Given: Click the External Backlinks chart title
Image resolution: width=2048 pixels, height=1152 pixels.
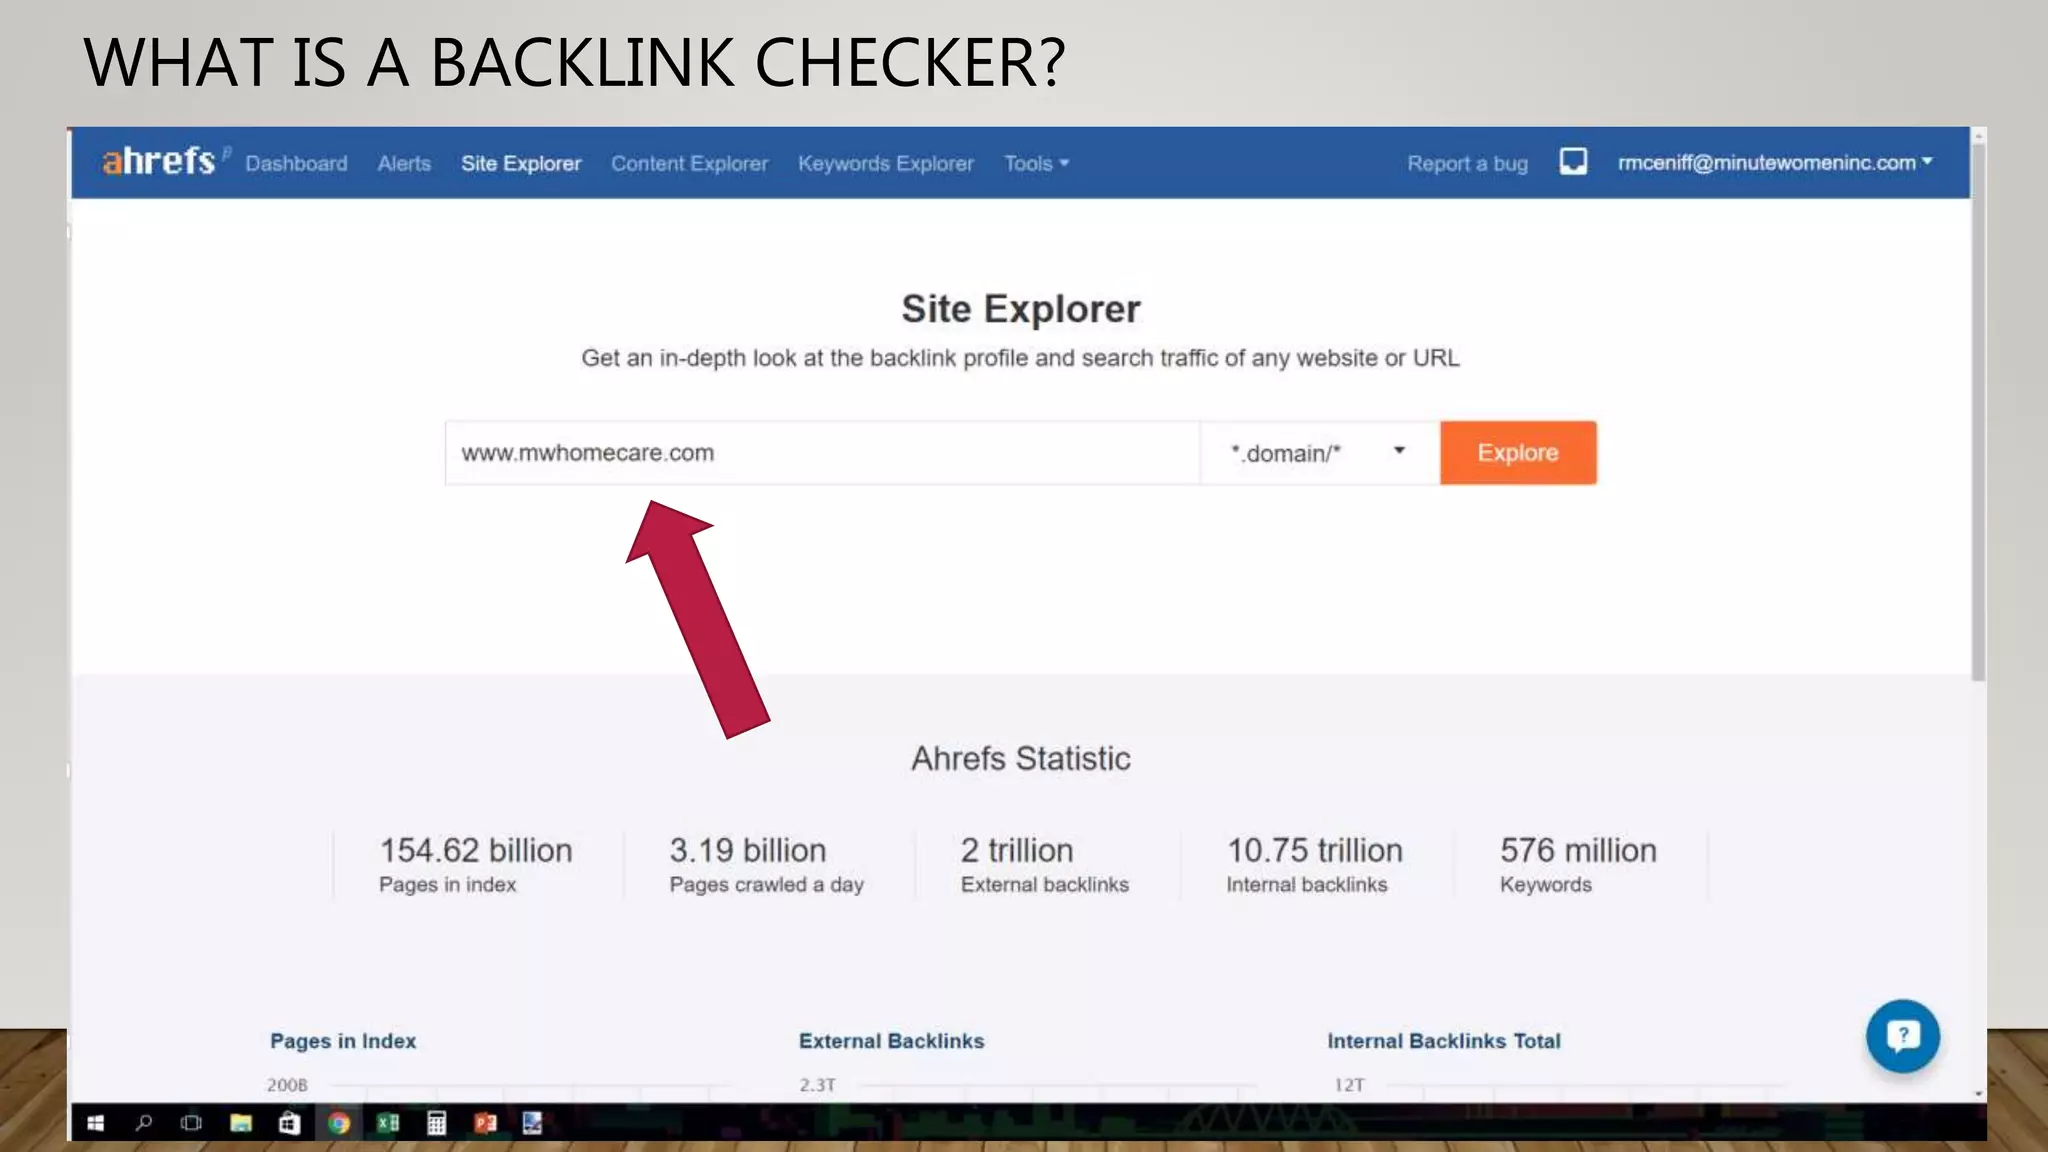Looking at the screenshot, I should tap(891, 1041).
